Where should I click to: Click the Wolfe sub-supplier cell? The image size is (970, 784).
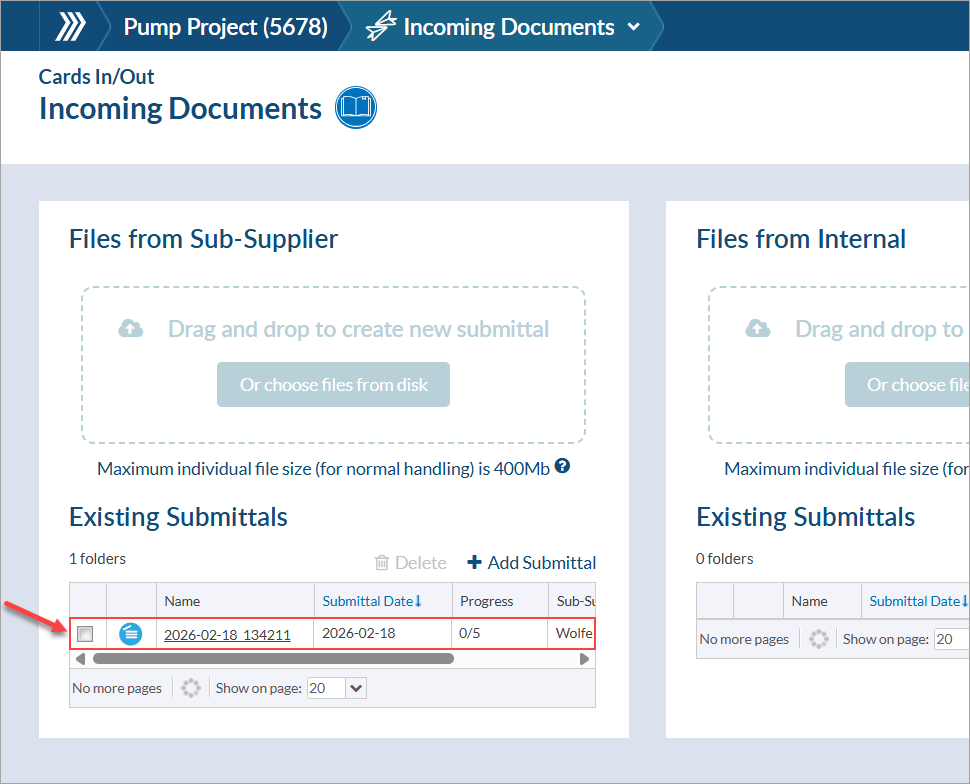[x=573, y=633]
